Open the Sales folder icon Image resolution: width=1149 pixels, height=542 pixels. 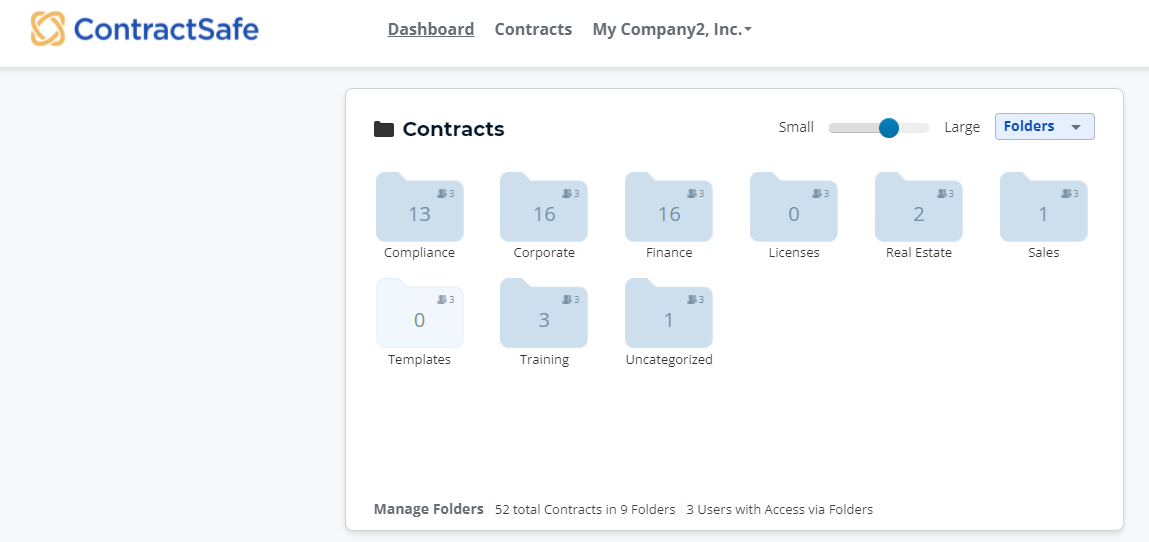pyautogui.click(x=1043, y=207)
